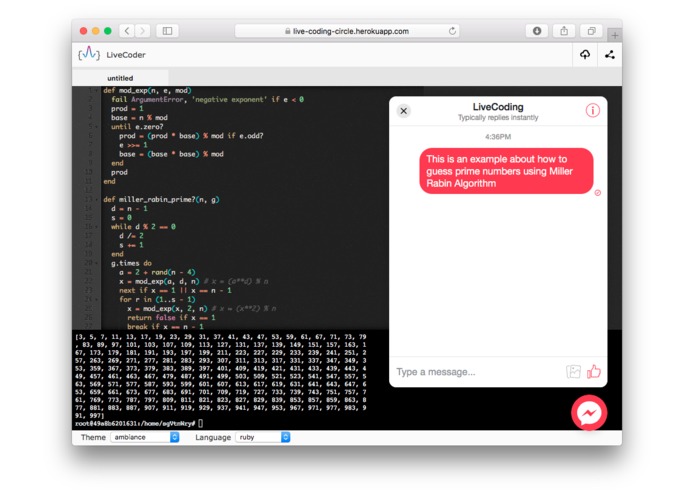Fold the def mod_exp code block
The height and width of the screenshot is (494, 695).
[x=97, y=90]
